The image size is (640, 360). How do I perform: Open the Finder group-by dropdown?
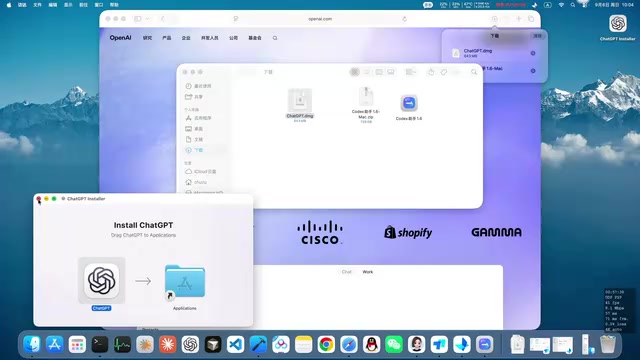coord(410,72)
